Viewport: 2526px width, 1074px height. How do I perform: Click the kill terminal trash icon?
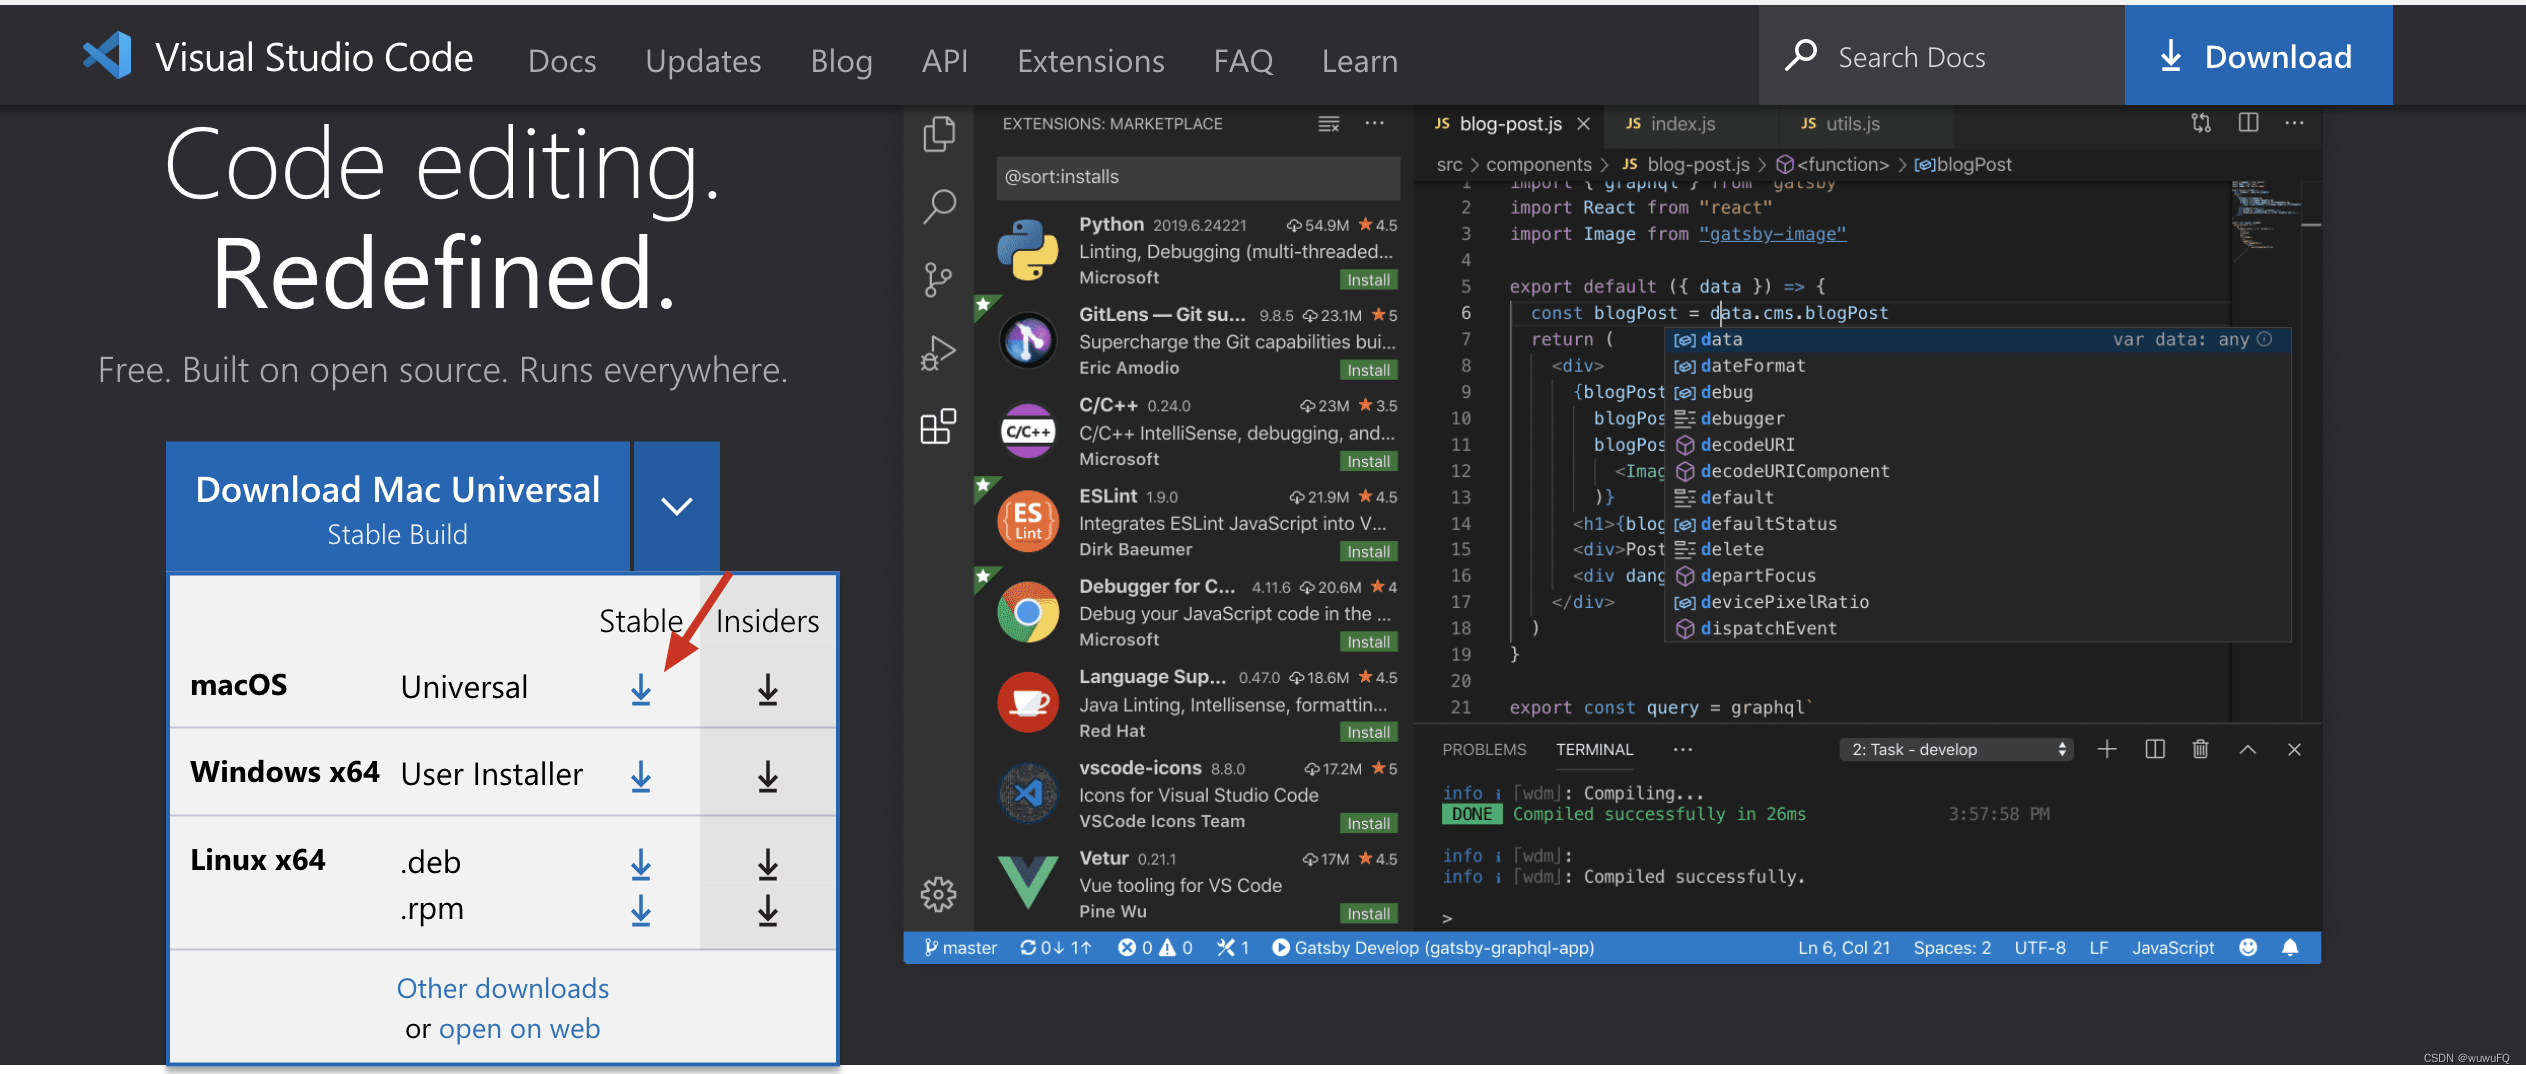click(x=2201, y=749)
